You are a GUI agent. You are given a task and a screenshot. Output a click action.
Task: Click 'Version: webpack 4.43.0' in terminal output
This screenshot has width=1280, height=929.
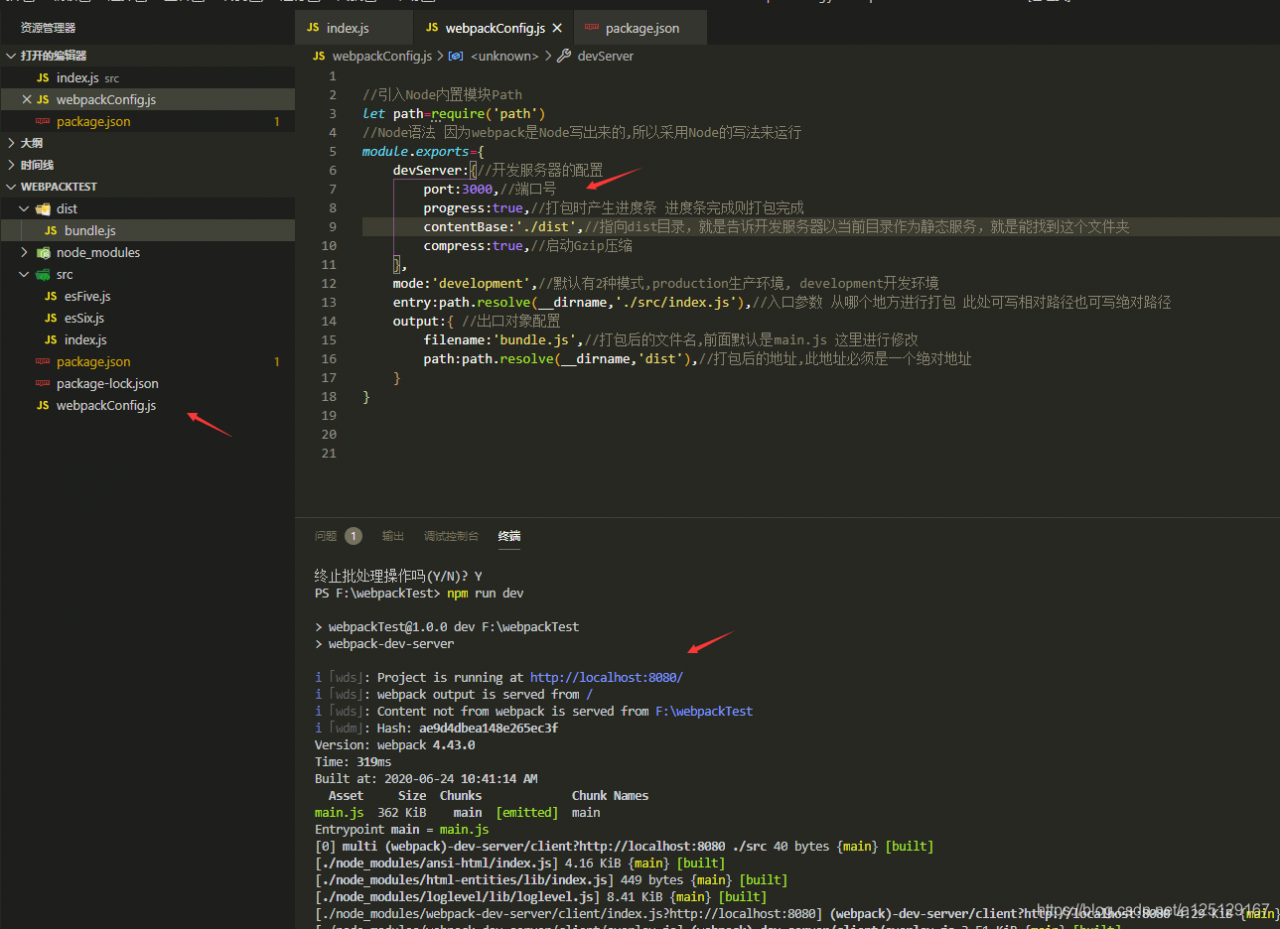395,745
